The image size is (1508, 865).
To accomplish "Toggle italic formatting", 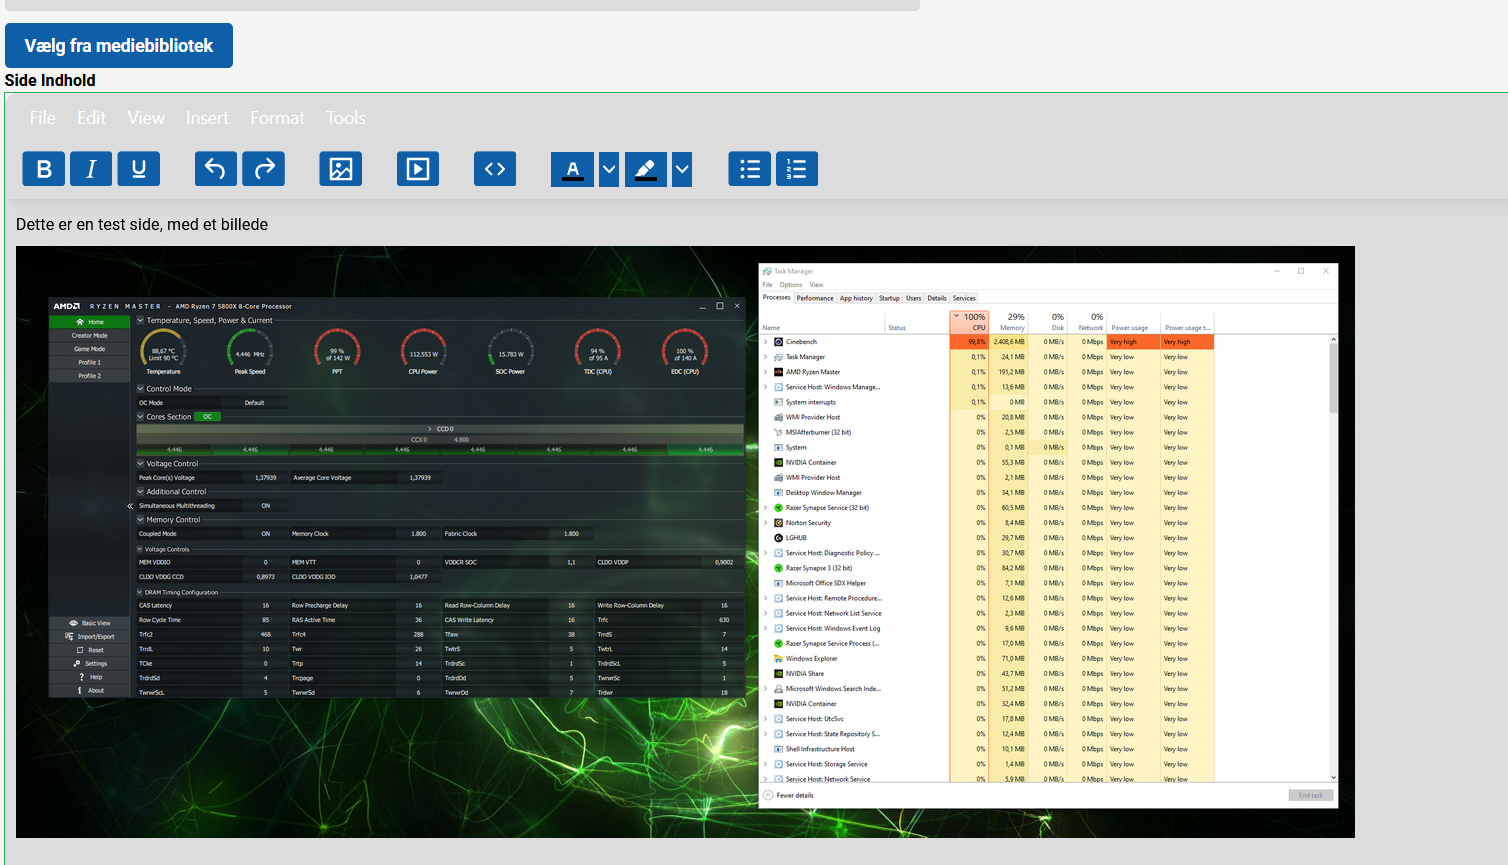I will click(x=91, y=169).
